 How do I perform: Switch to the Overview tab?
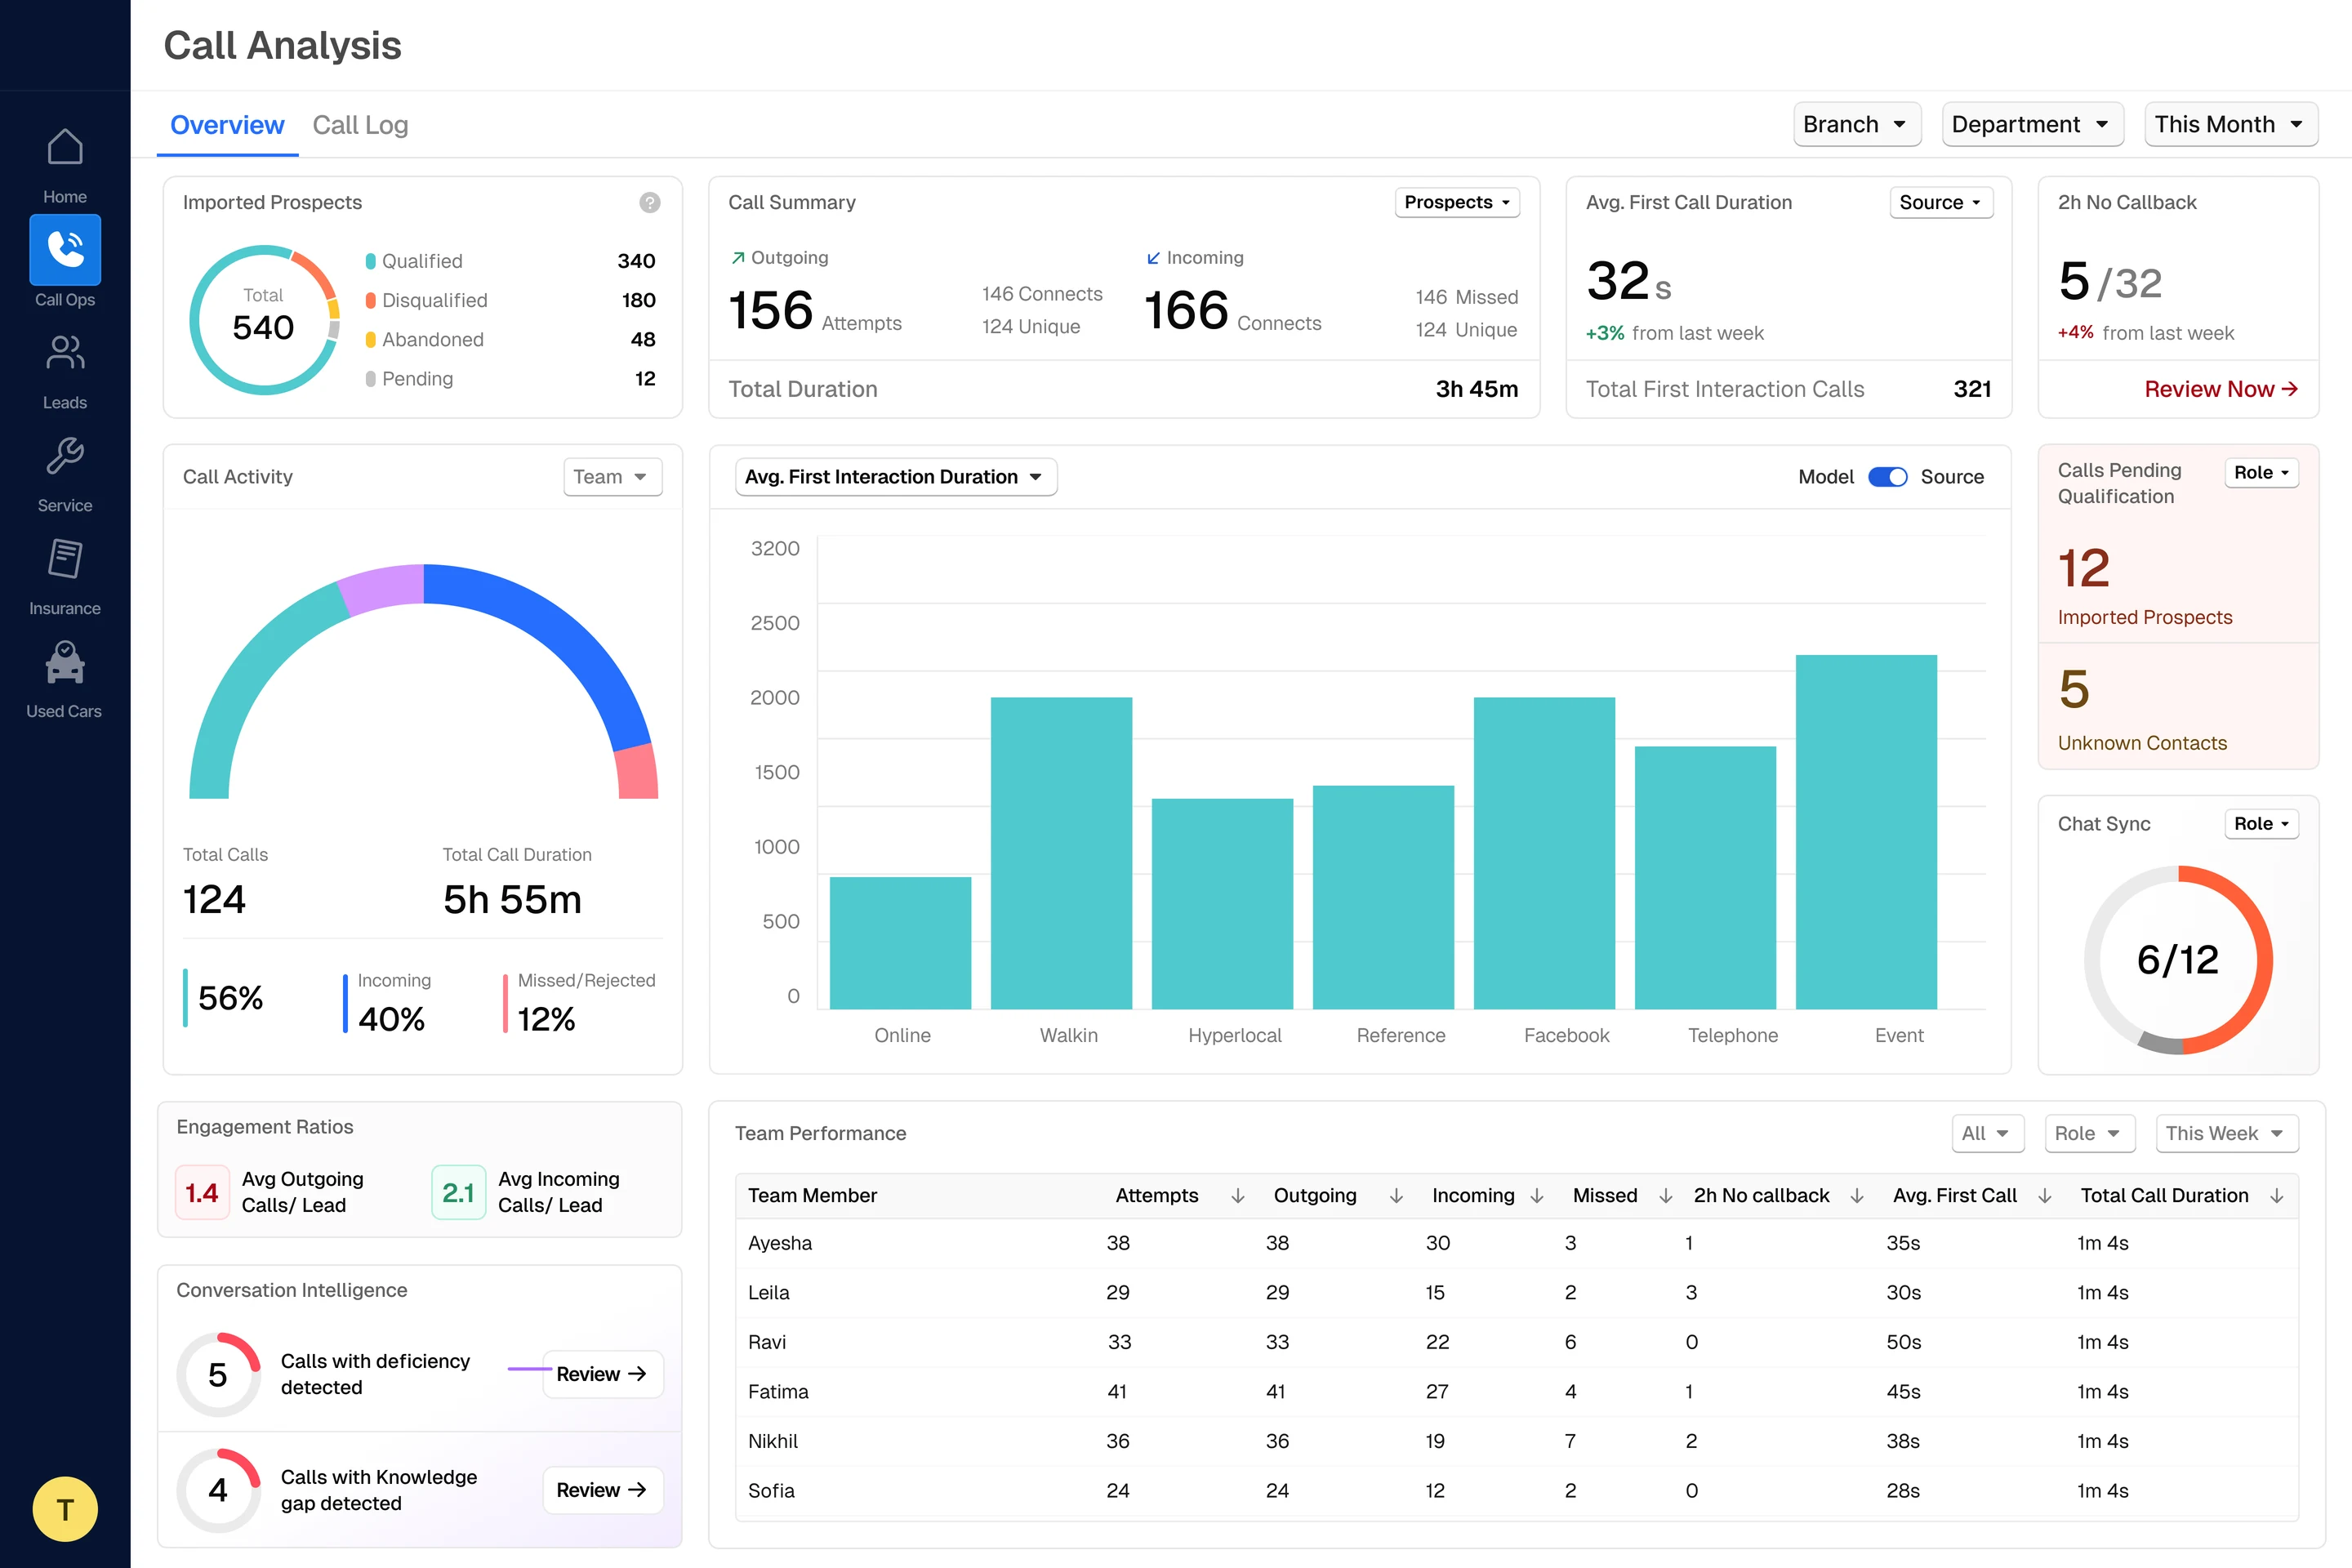[227, 125]
